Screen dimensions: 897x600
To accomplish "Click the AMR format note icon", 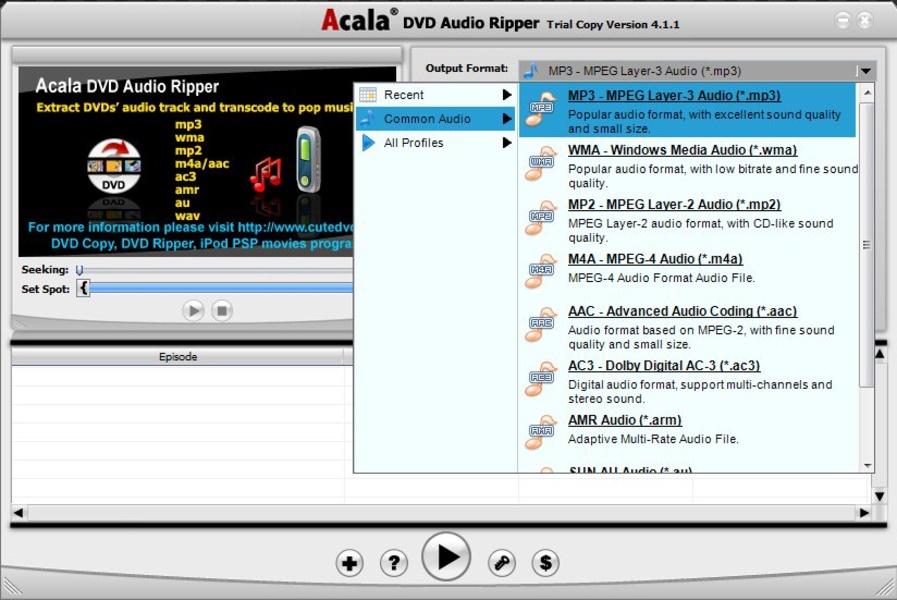I will tap(541, 432).
